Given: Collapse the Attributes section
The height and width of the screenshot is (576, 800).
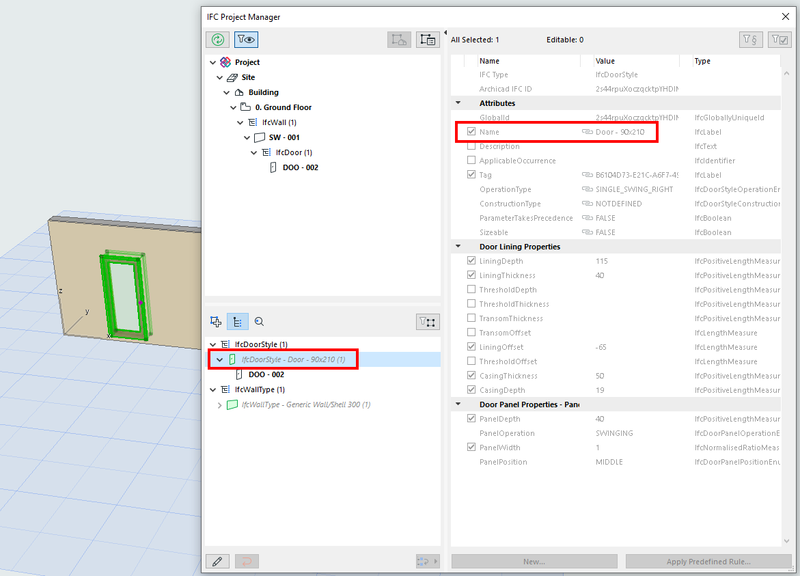Looking at the screenshot, I should 458,103.
